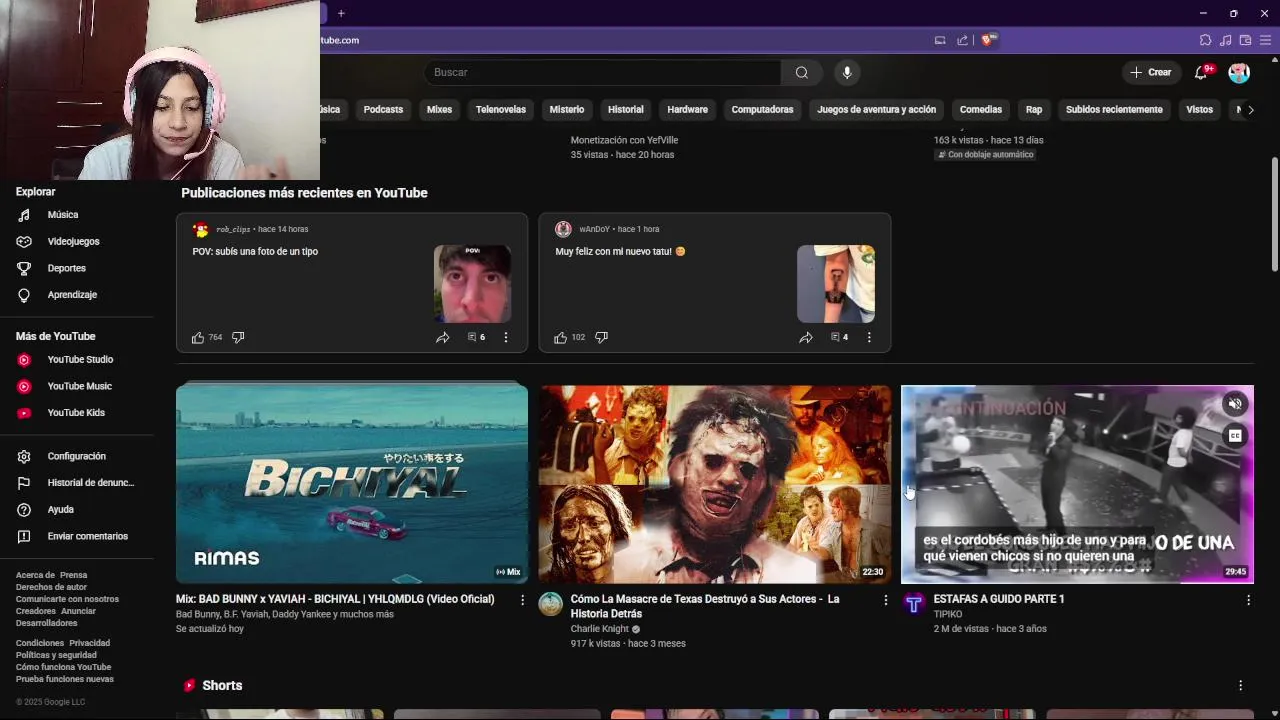Like the wAnDoY post

561,337
